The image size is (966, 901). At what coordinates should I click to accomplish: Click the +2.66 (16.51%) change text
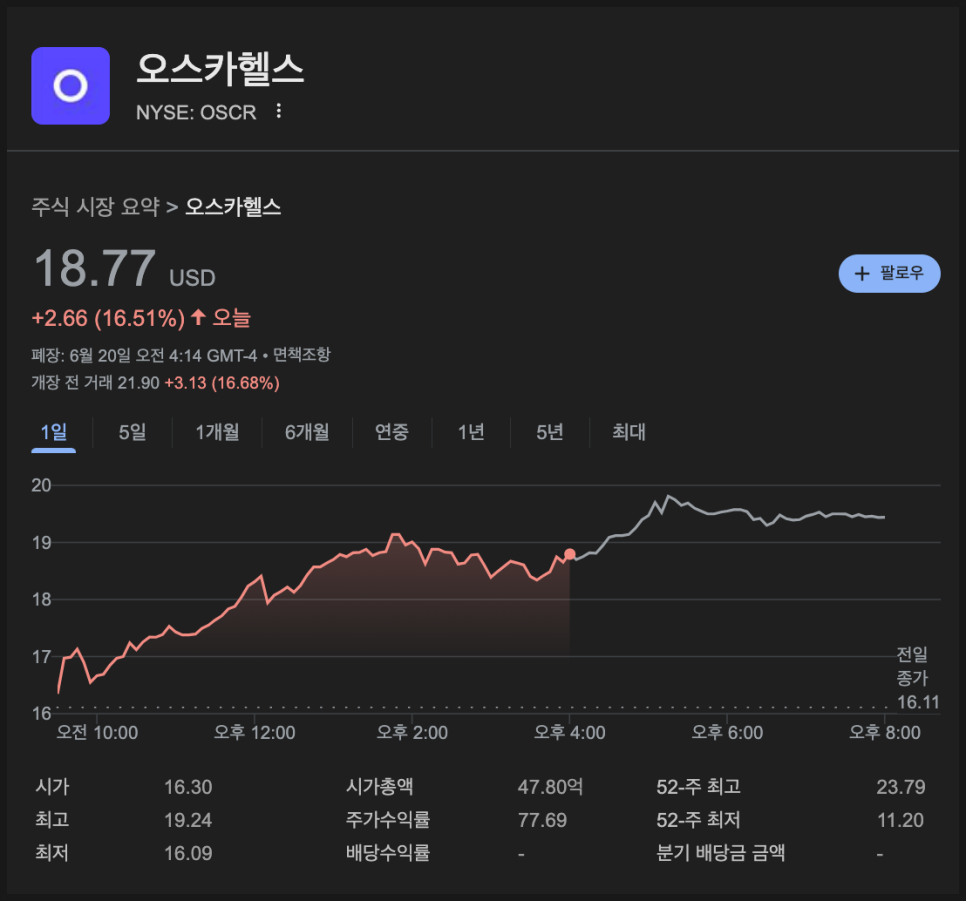108,318
